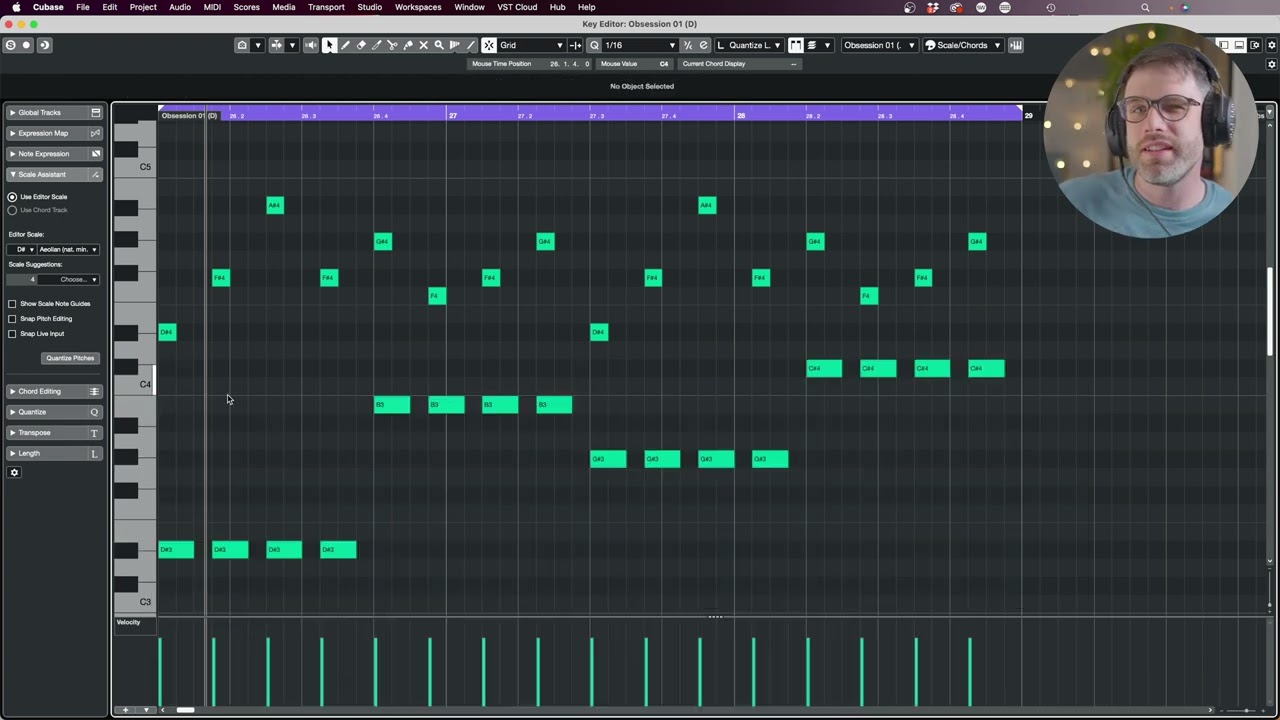Screen dimensions: 1280x720
Task: Open Scale Suggestions Choose dropdown
Action: 67,279
